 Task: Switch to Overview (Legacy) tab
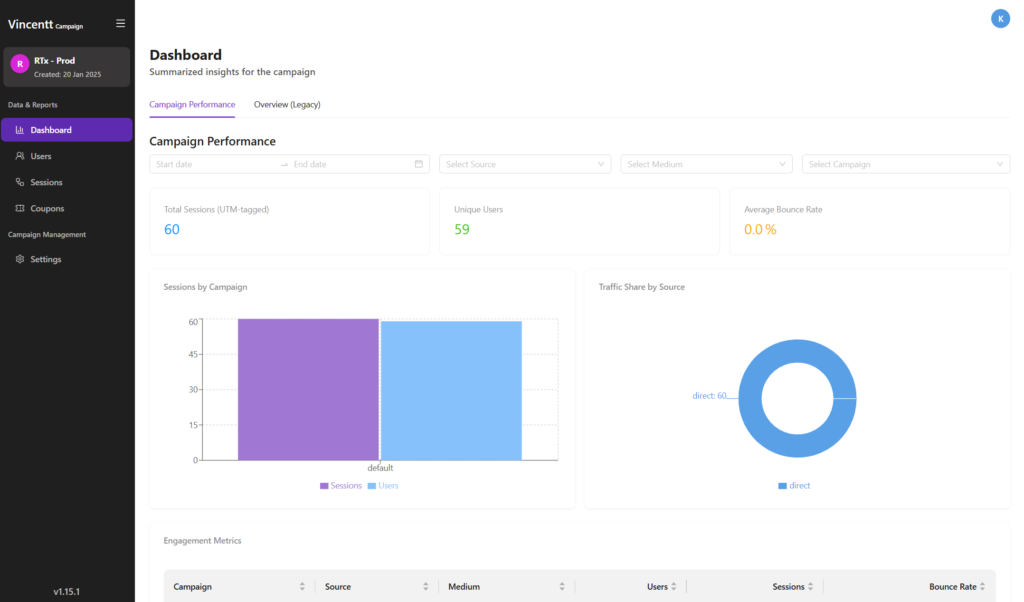pyautogui.click(x=287, y=104)
